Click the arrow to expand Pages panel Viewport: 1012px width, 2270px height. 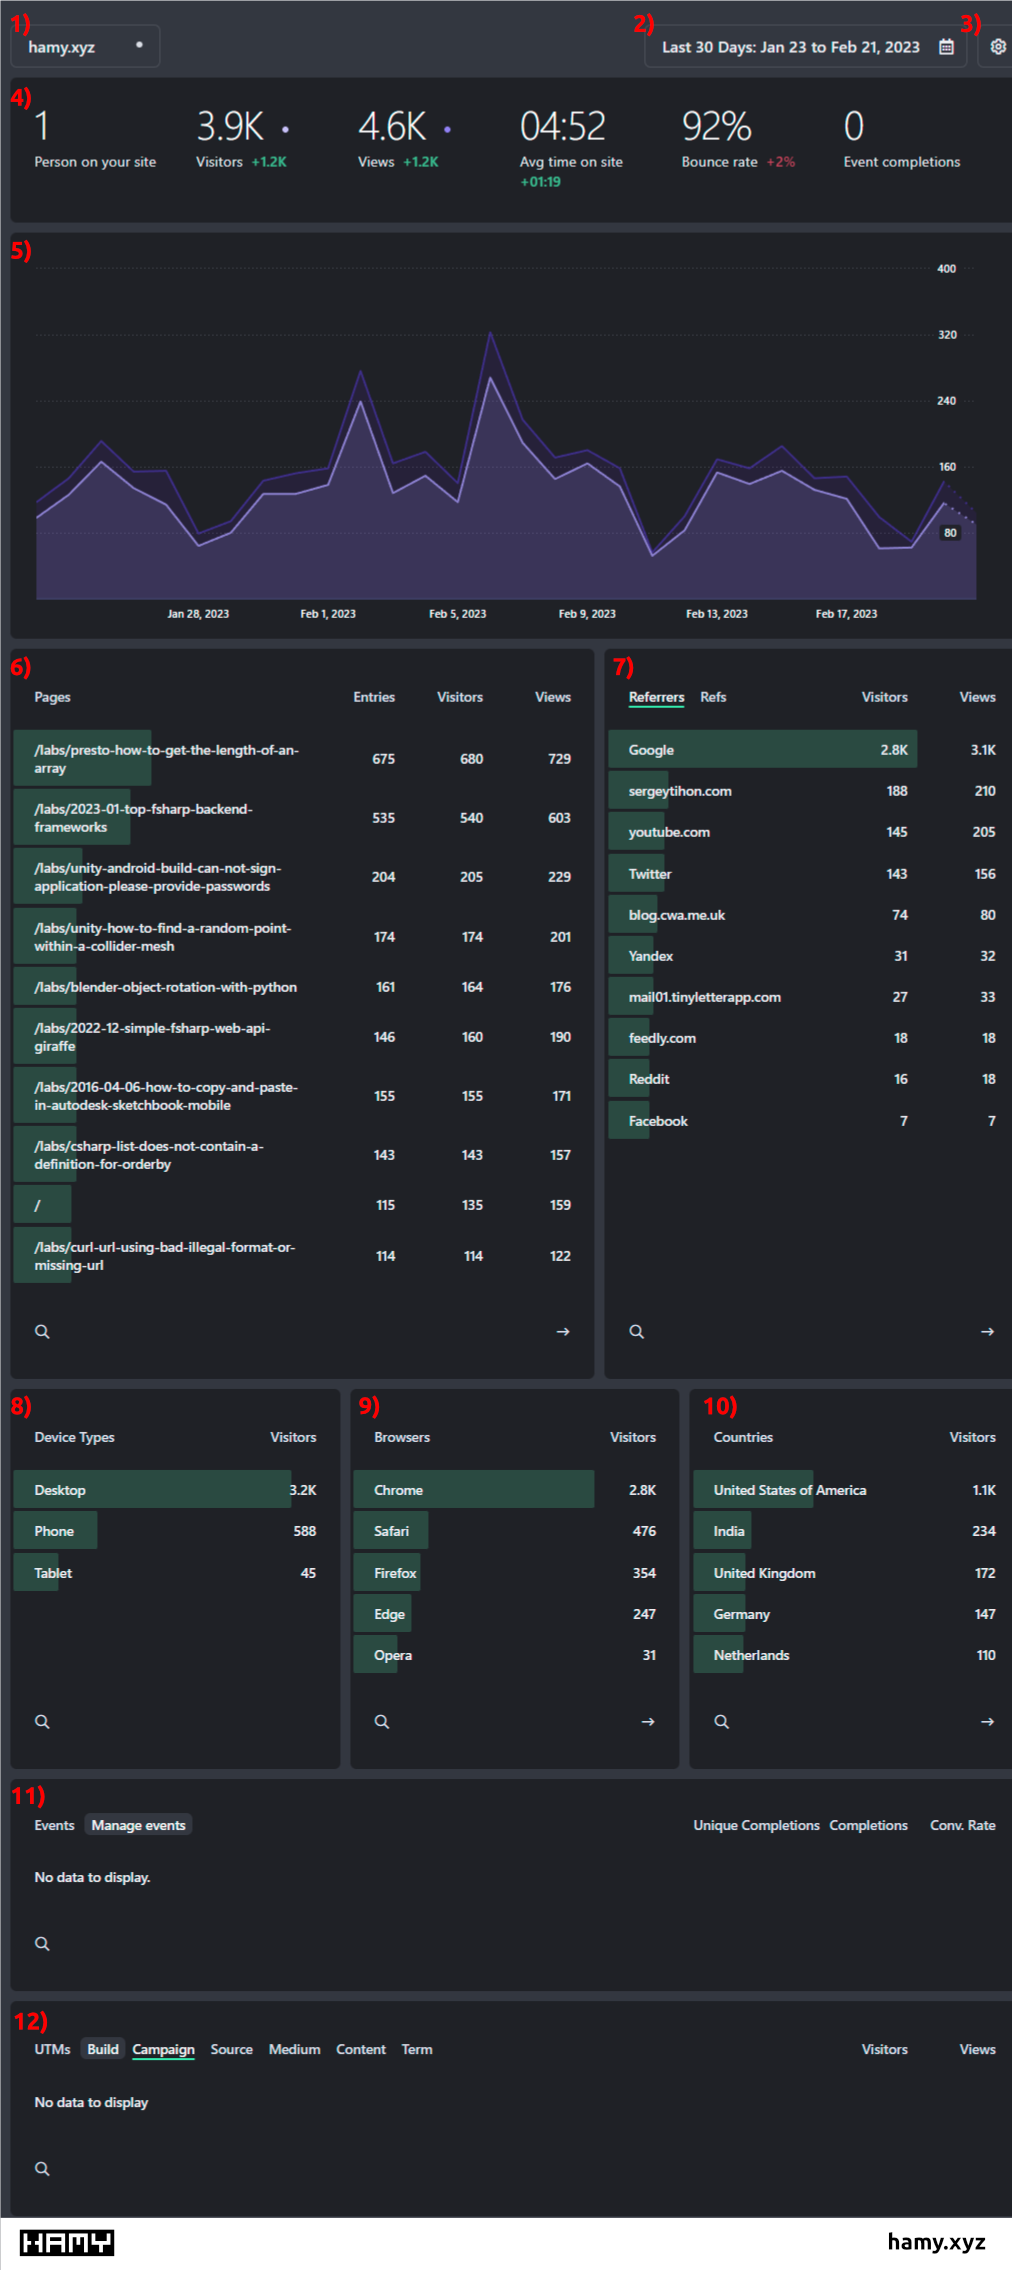point(563,1331)
